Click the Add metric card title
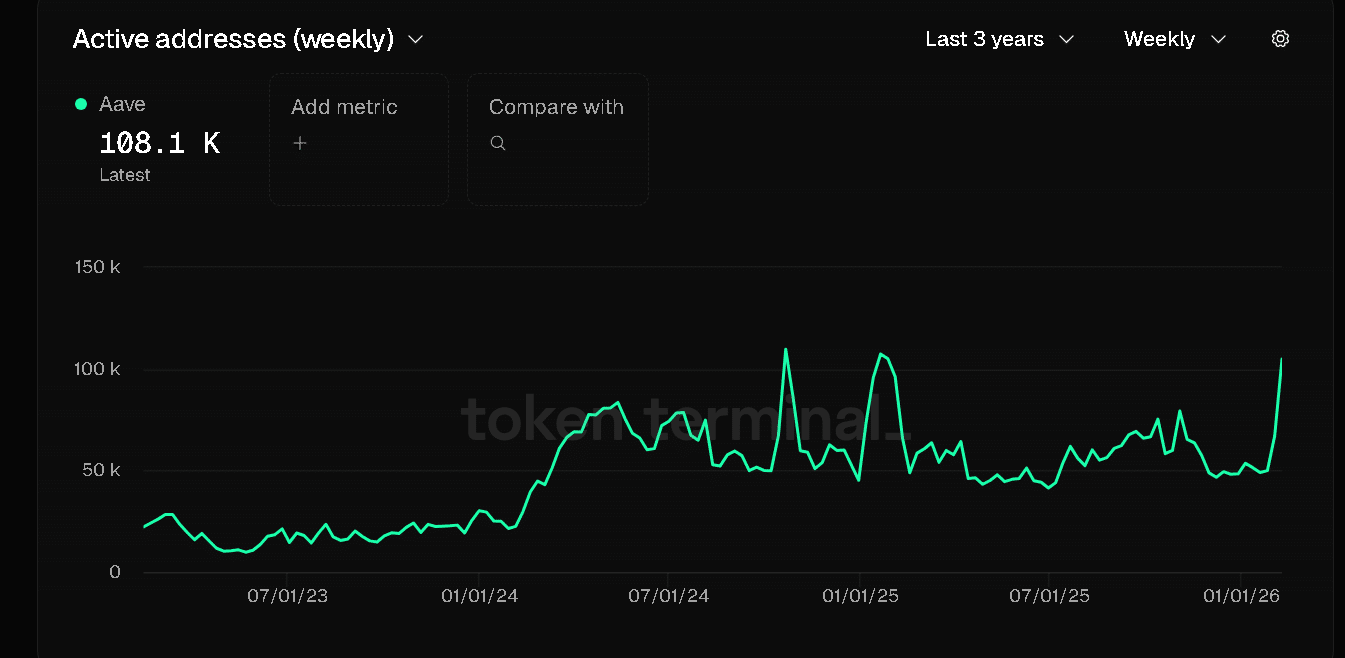Viewport: 1345px width, 658px height. point(344,107)
